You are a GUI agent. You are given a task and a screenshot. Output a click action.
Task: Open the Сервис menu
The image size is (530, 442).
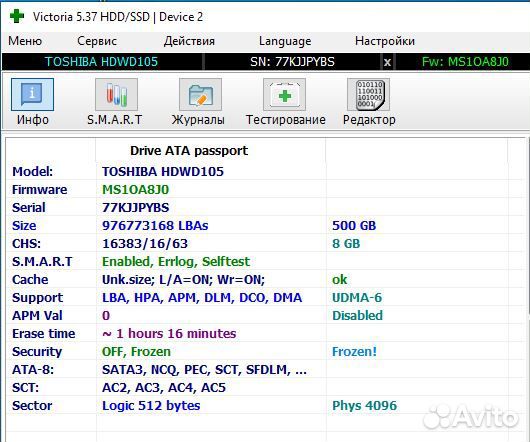(x=97, y=41)
